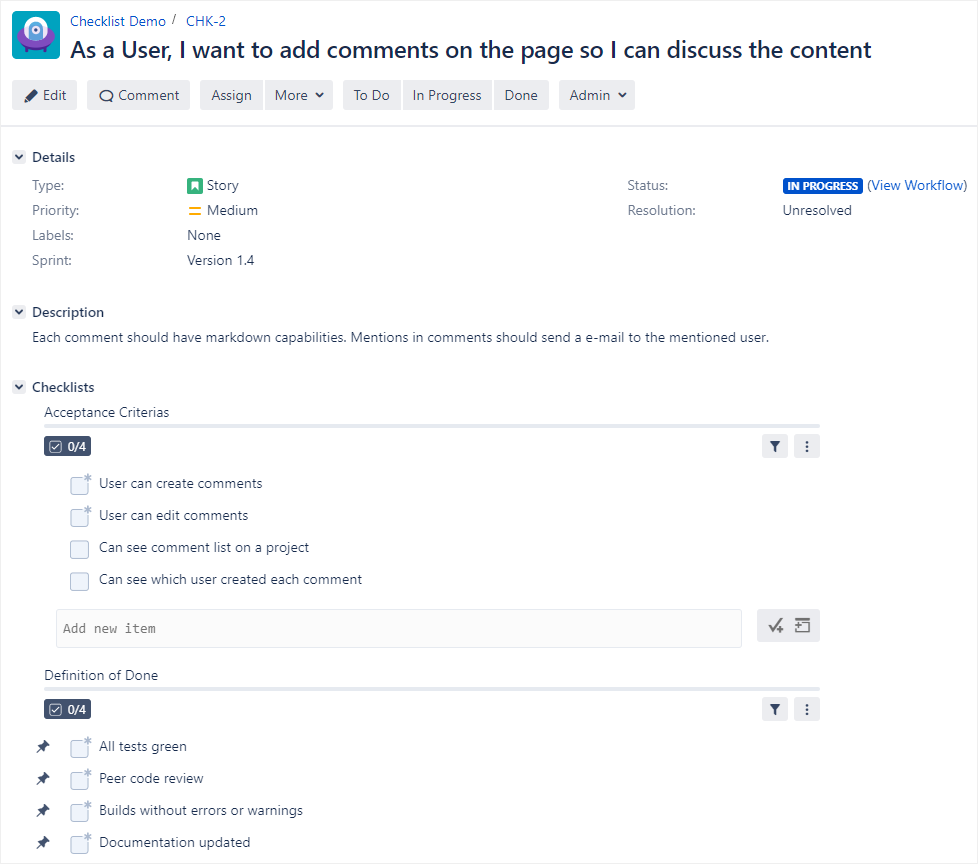Unpin the All tests green item

click(x=42, y=746)
